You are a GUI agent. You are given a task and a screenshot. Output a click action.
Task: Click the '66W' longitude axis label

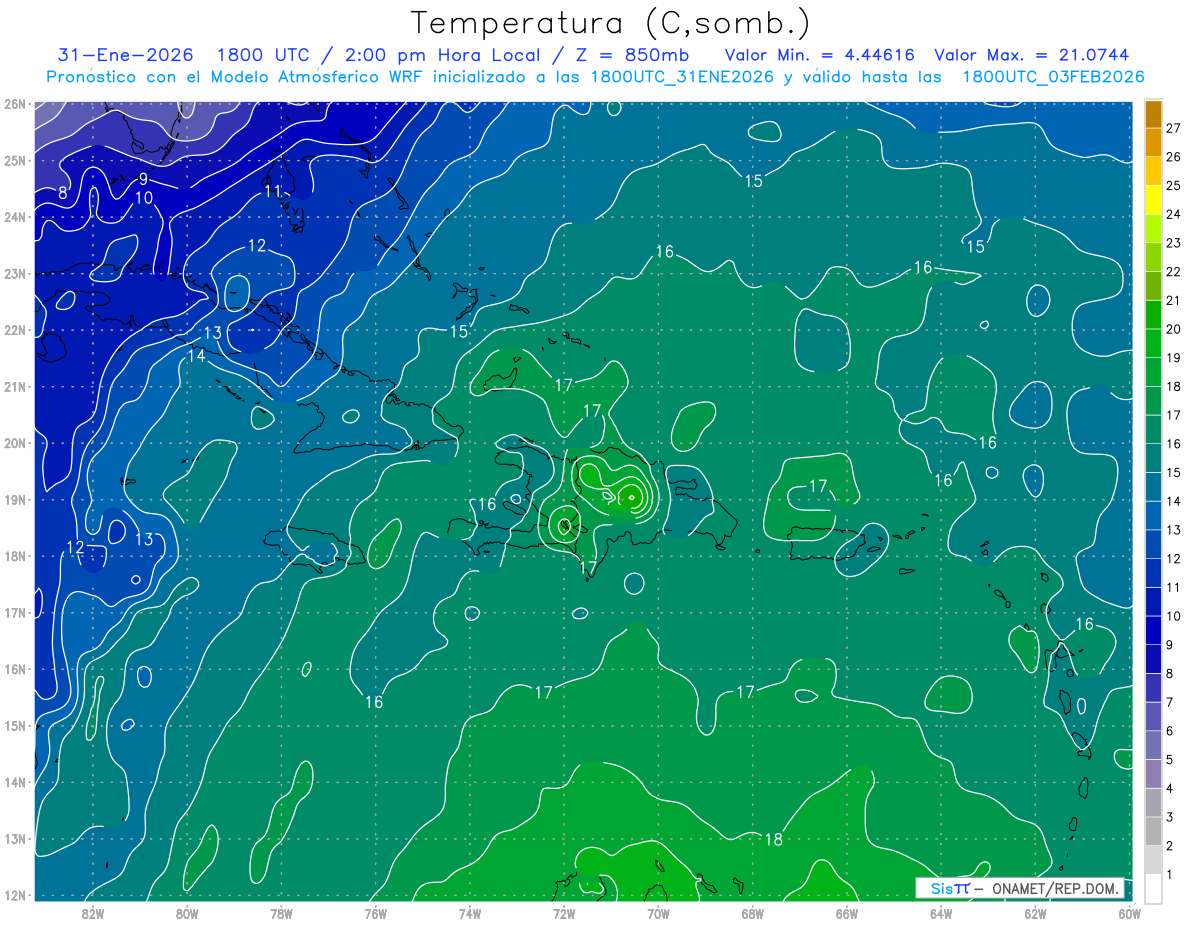point(846,912)
